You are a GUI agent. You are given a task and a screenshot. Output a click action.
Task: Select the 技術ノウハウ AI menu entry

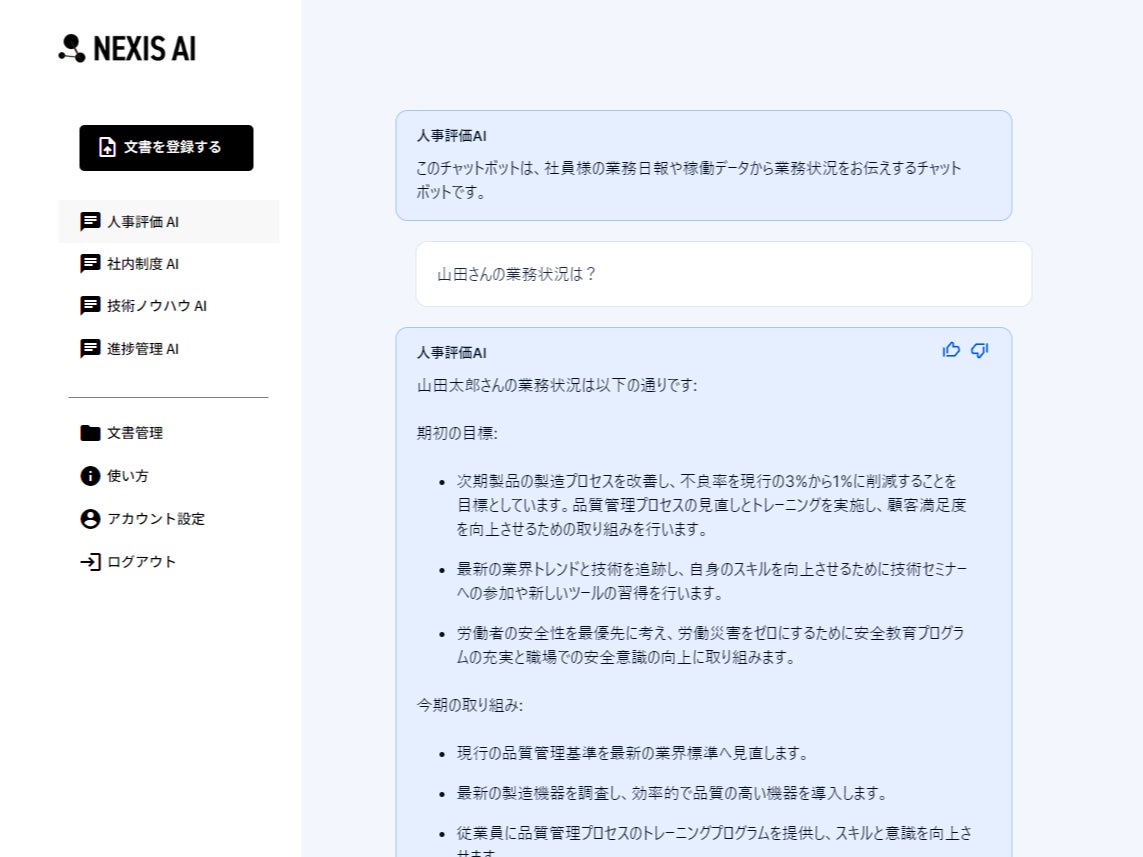coord(168,306)
